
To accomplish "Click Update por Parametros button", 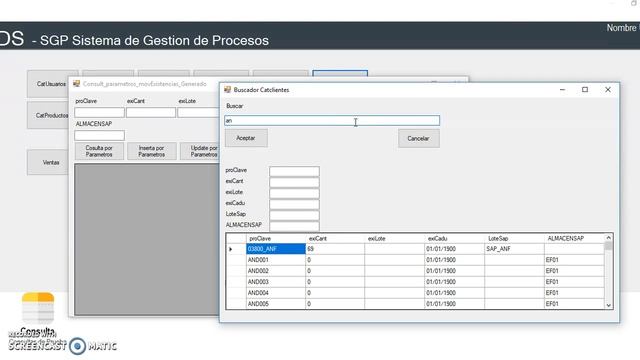I will coord(200,151).
